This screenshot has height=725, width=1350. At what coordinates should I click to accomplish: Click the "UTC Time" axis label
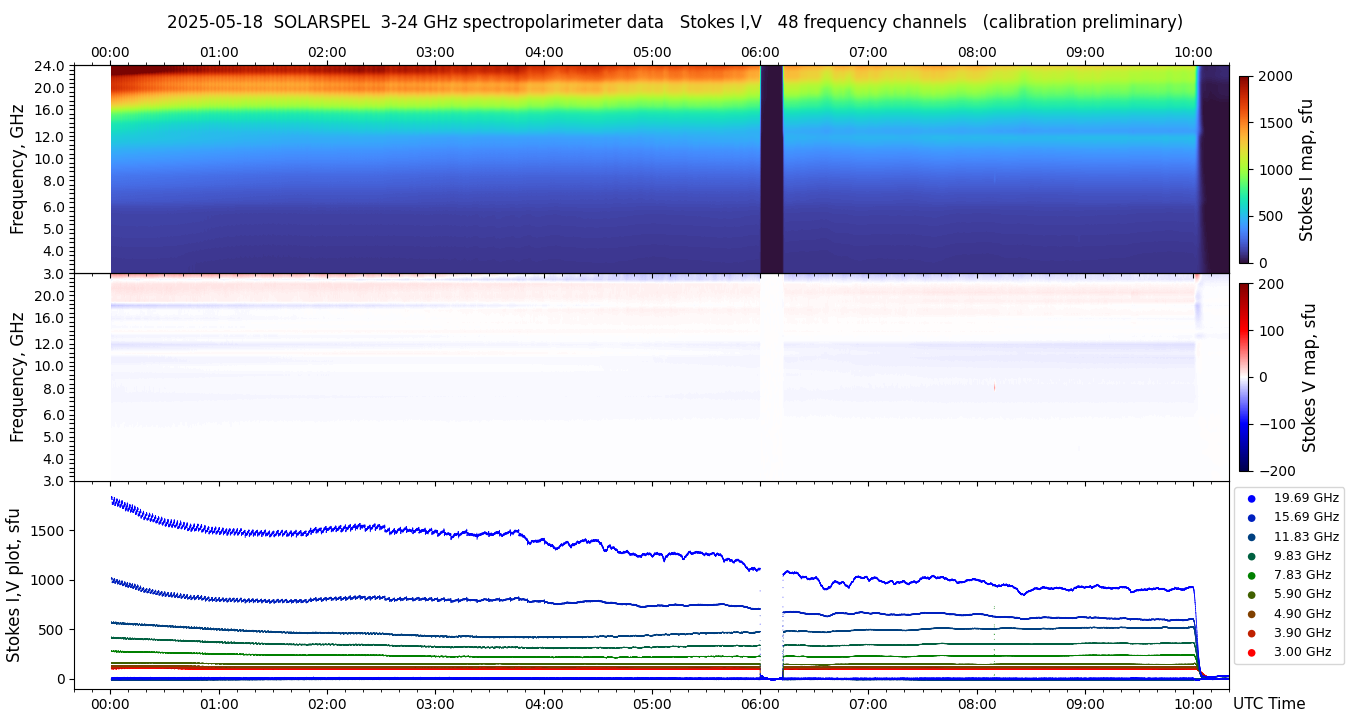pos(1268,704)
